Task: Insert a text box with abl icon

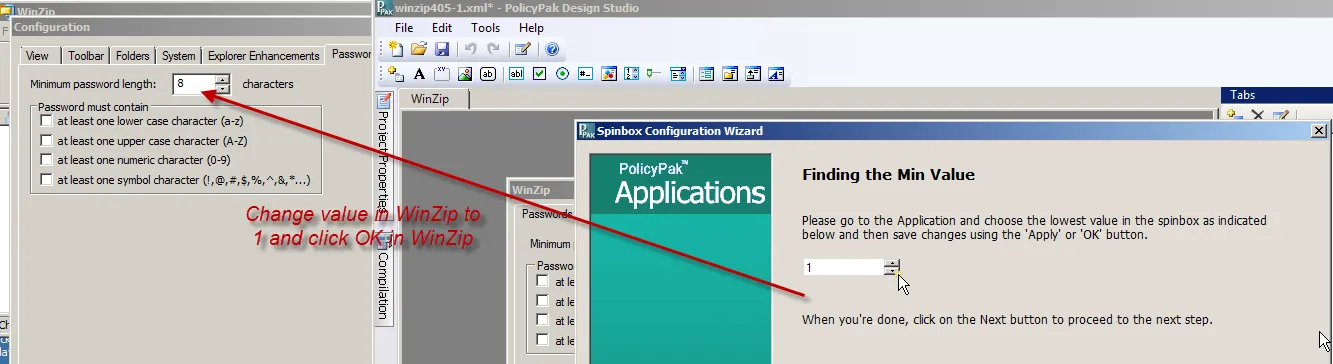Action: (517, 73)
